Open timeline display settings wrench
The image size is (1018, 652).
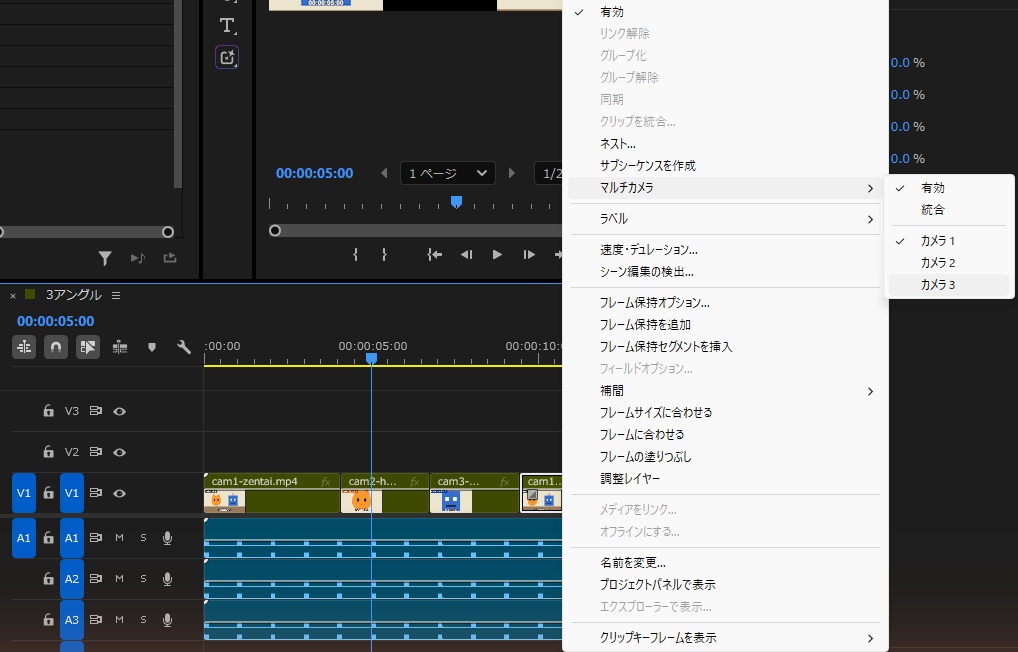tap(184, 347)
